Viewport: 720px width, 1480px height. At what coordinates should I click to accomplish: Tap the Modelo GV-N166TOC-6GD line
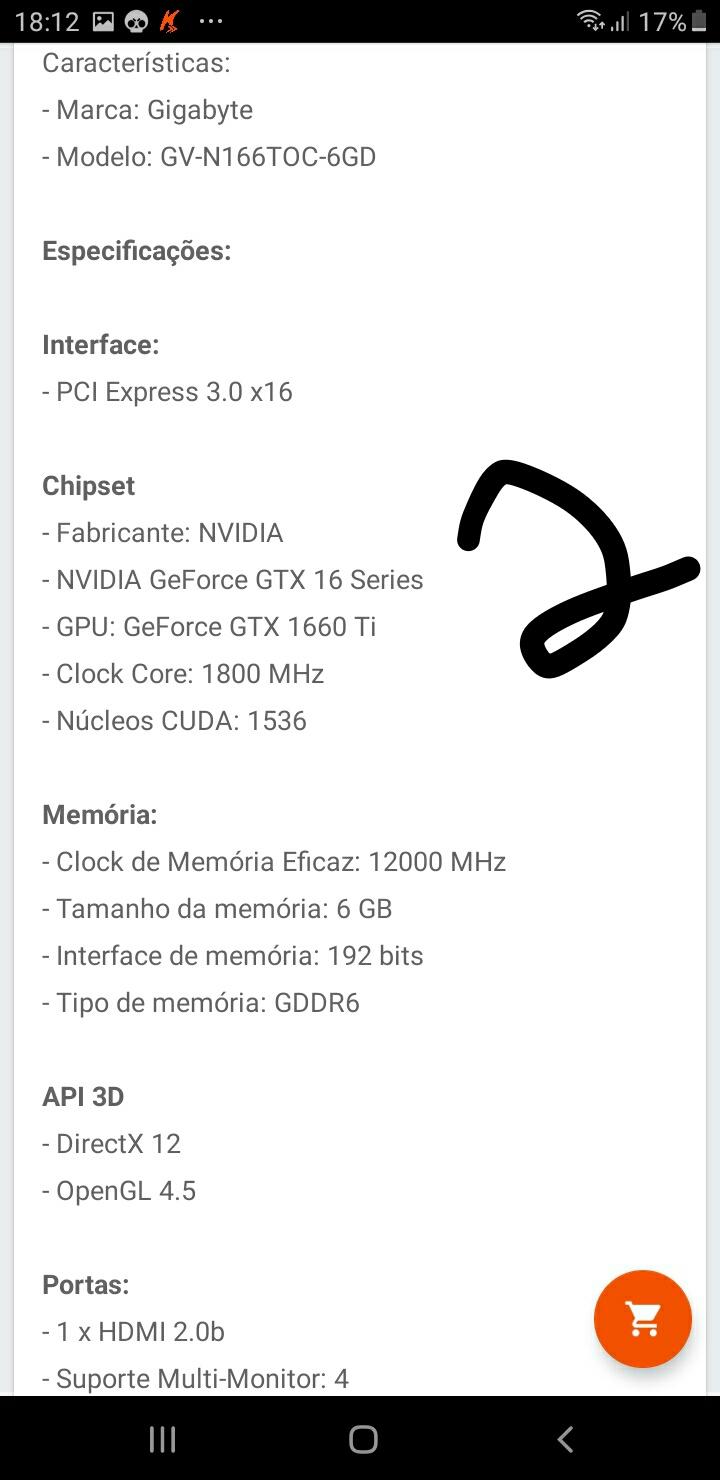coord(209,157)
